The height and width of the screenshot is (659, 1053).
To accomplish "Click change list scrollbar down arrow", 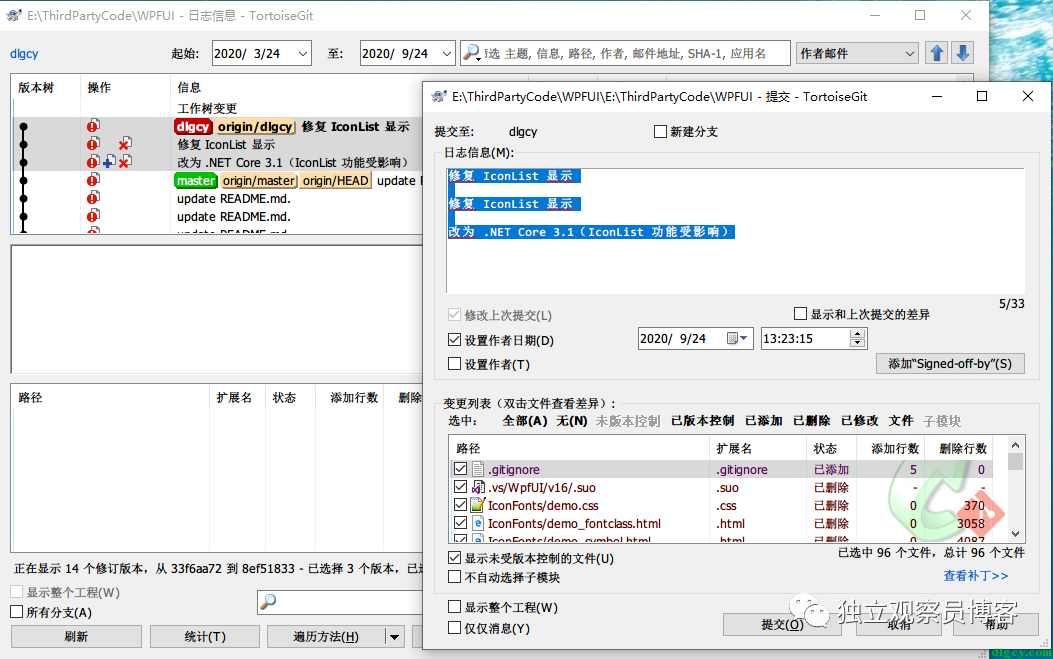I will [1015, 534].
